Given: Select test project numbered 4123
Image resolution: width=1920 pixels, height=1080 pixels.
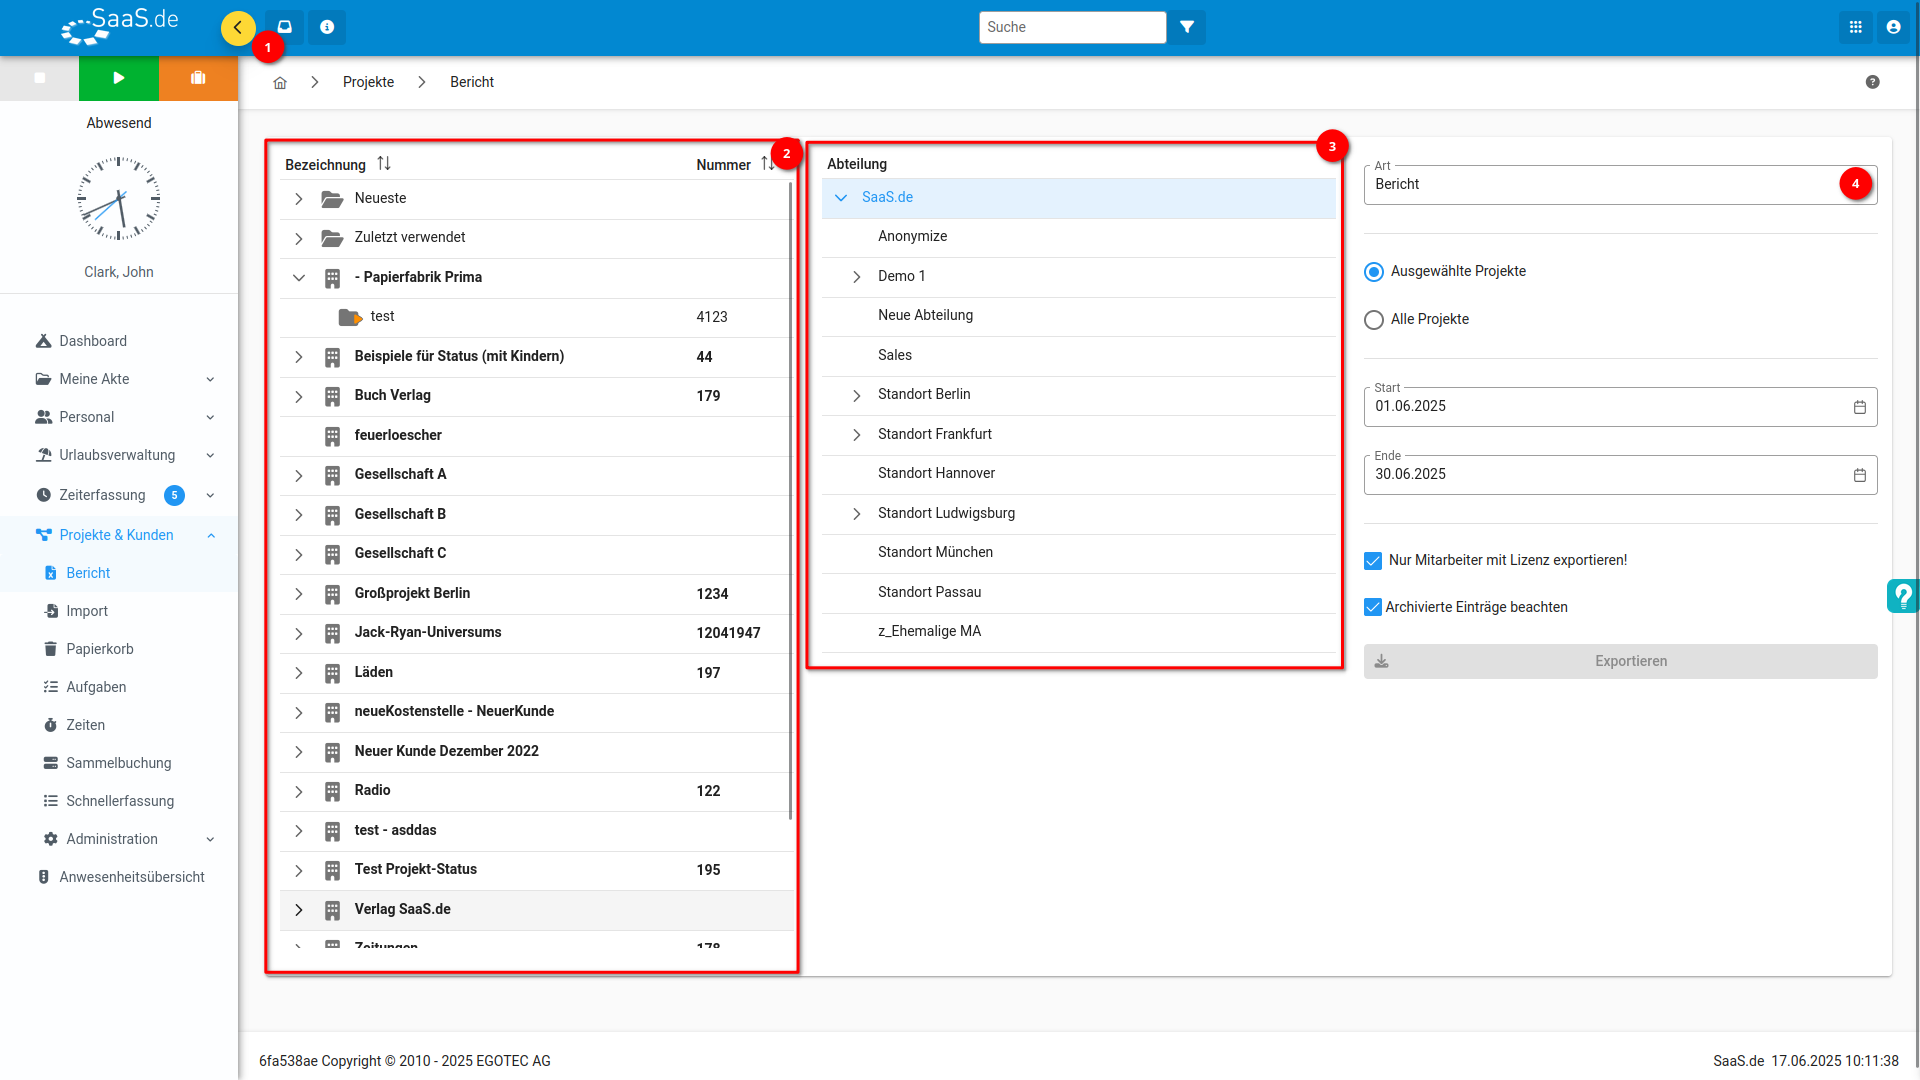Looking at the screenshot, I should pos(536,317).
